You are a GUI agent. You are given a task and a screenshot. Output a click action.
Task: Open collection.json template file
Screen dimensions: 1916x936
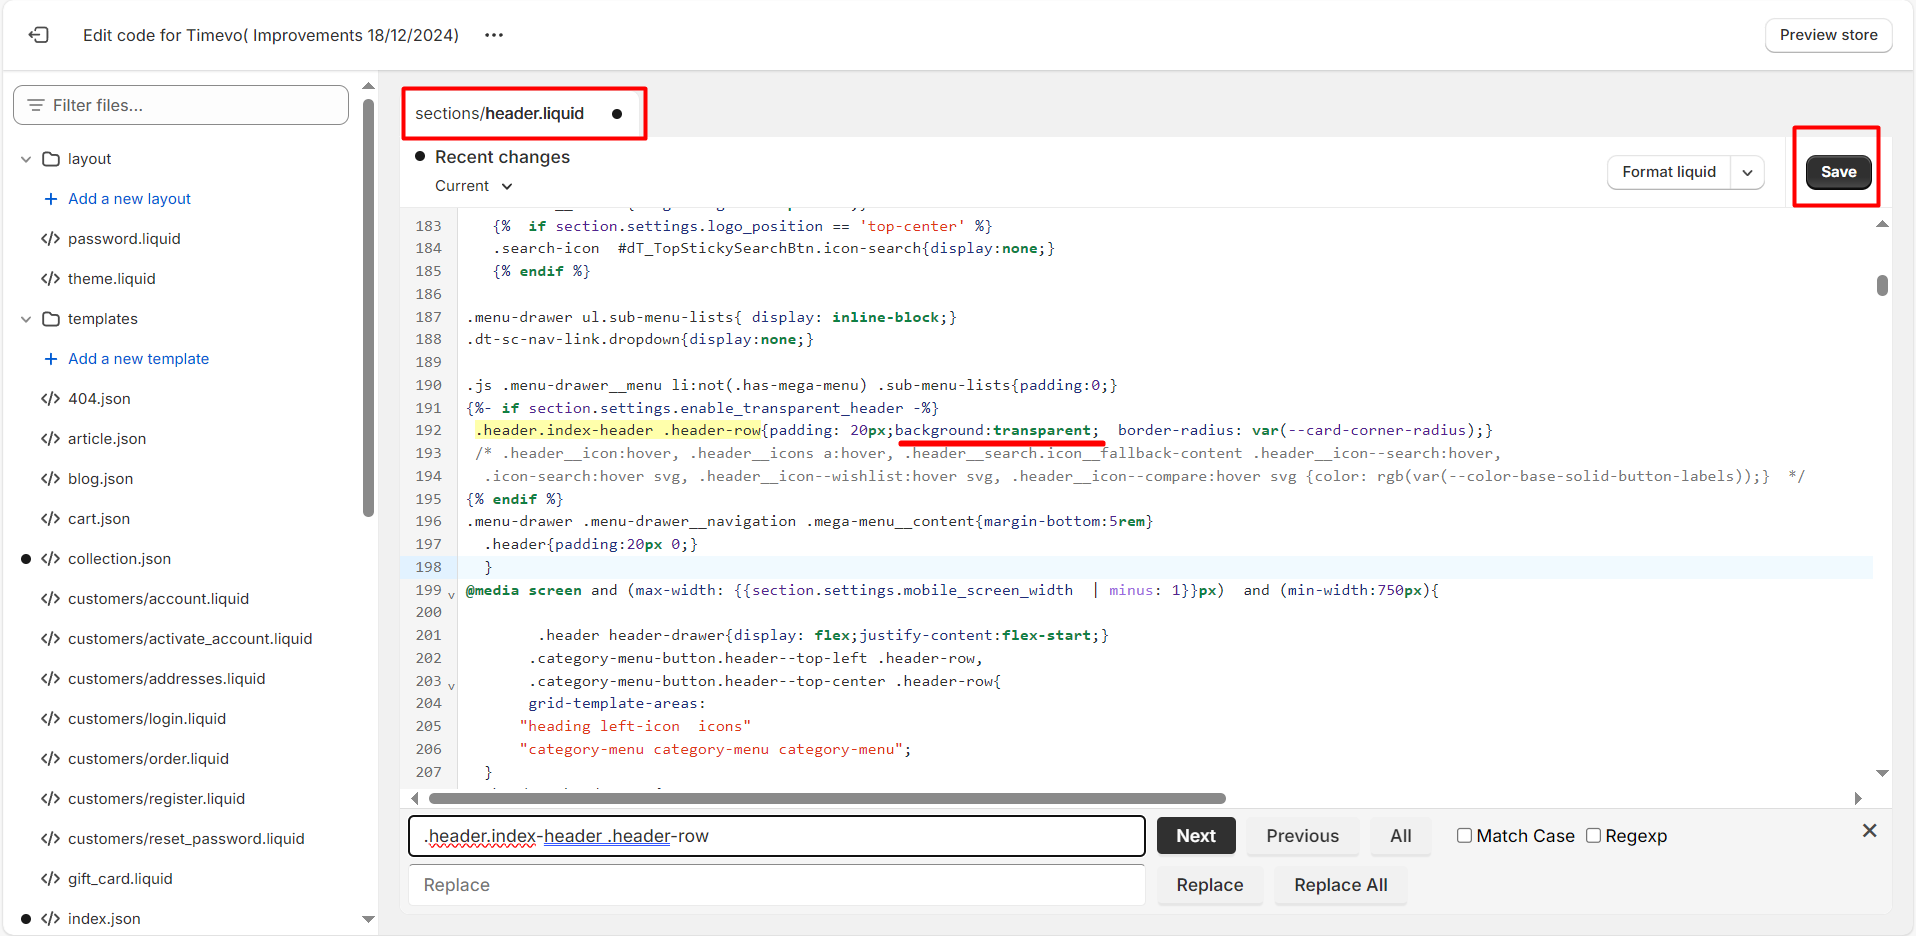[119, 559]
